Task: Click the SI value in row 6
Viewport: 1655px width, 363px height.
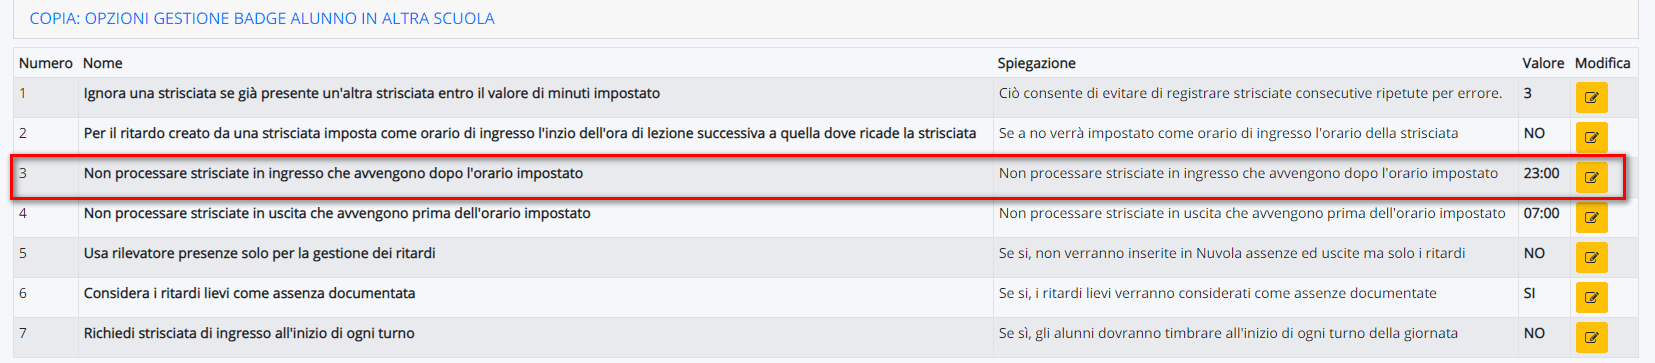Action: coord(1530,293)
